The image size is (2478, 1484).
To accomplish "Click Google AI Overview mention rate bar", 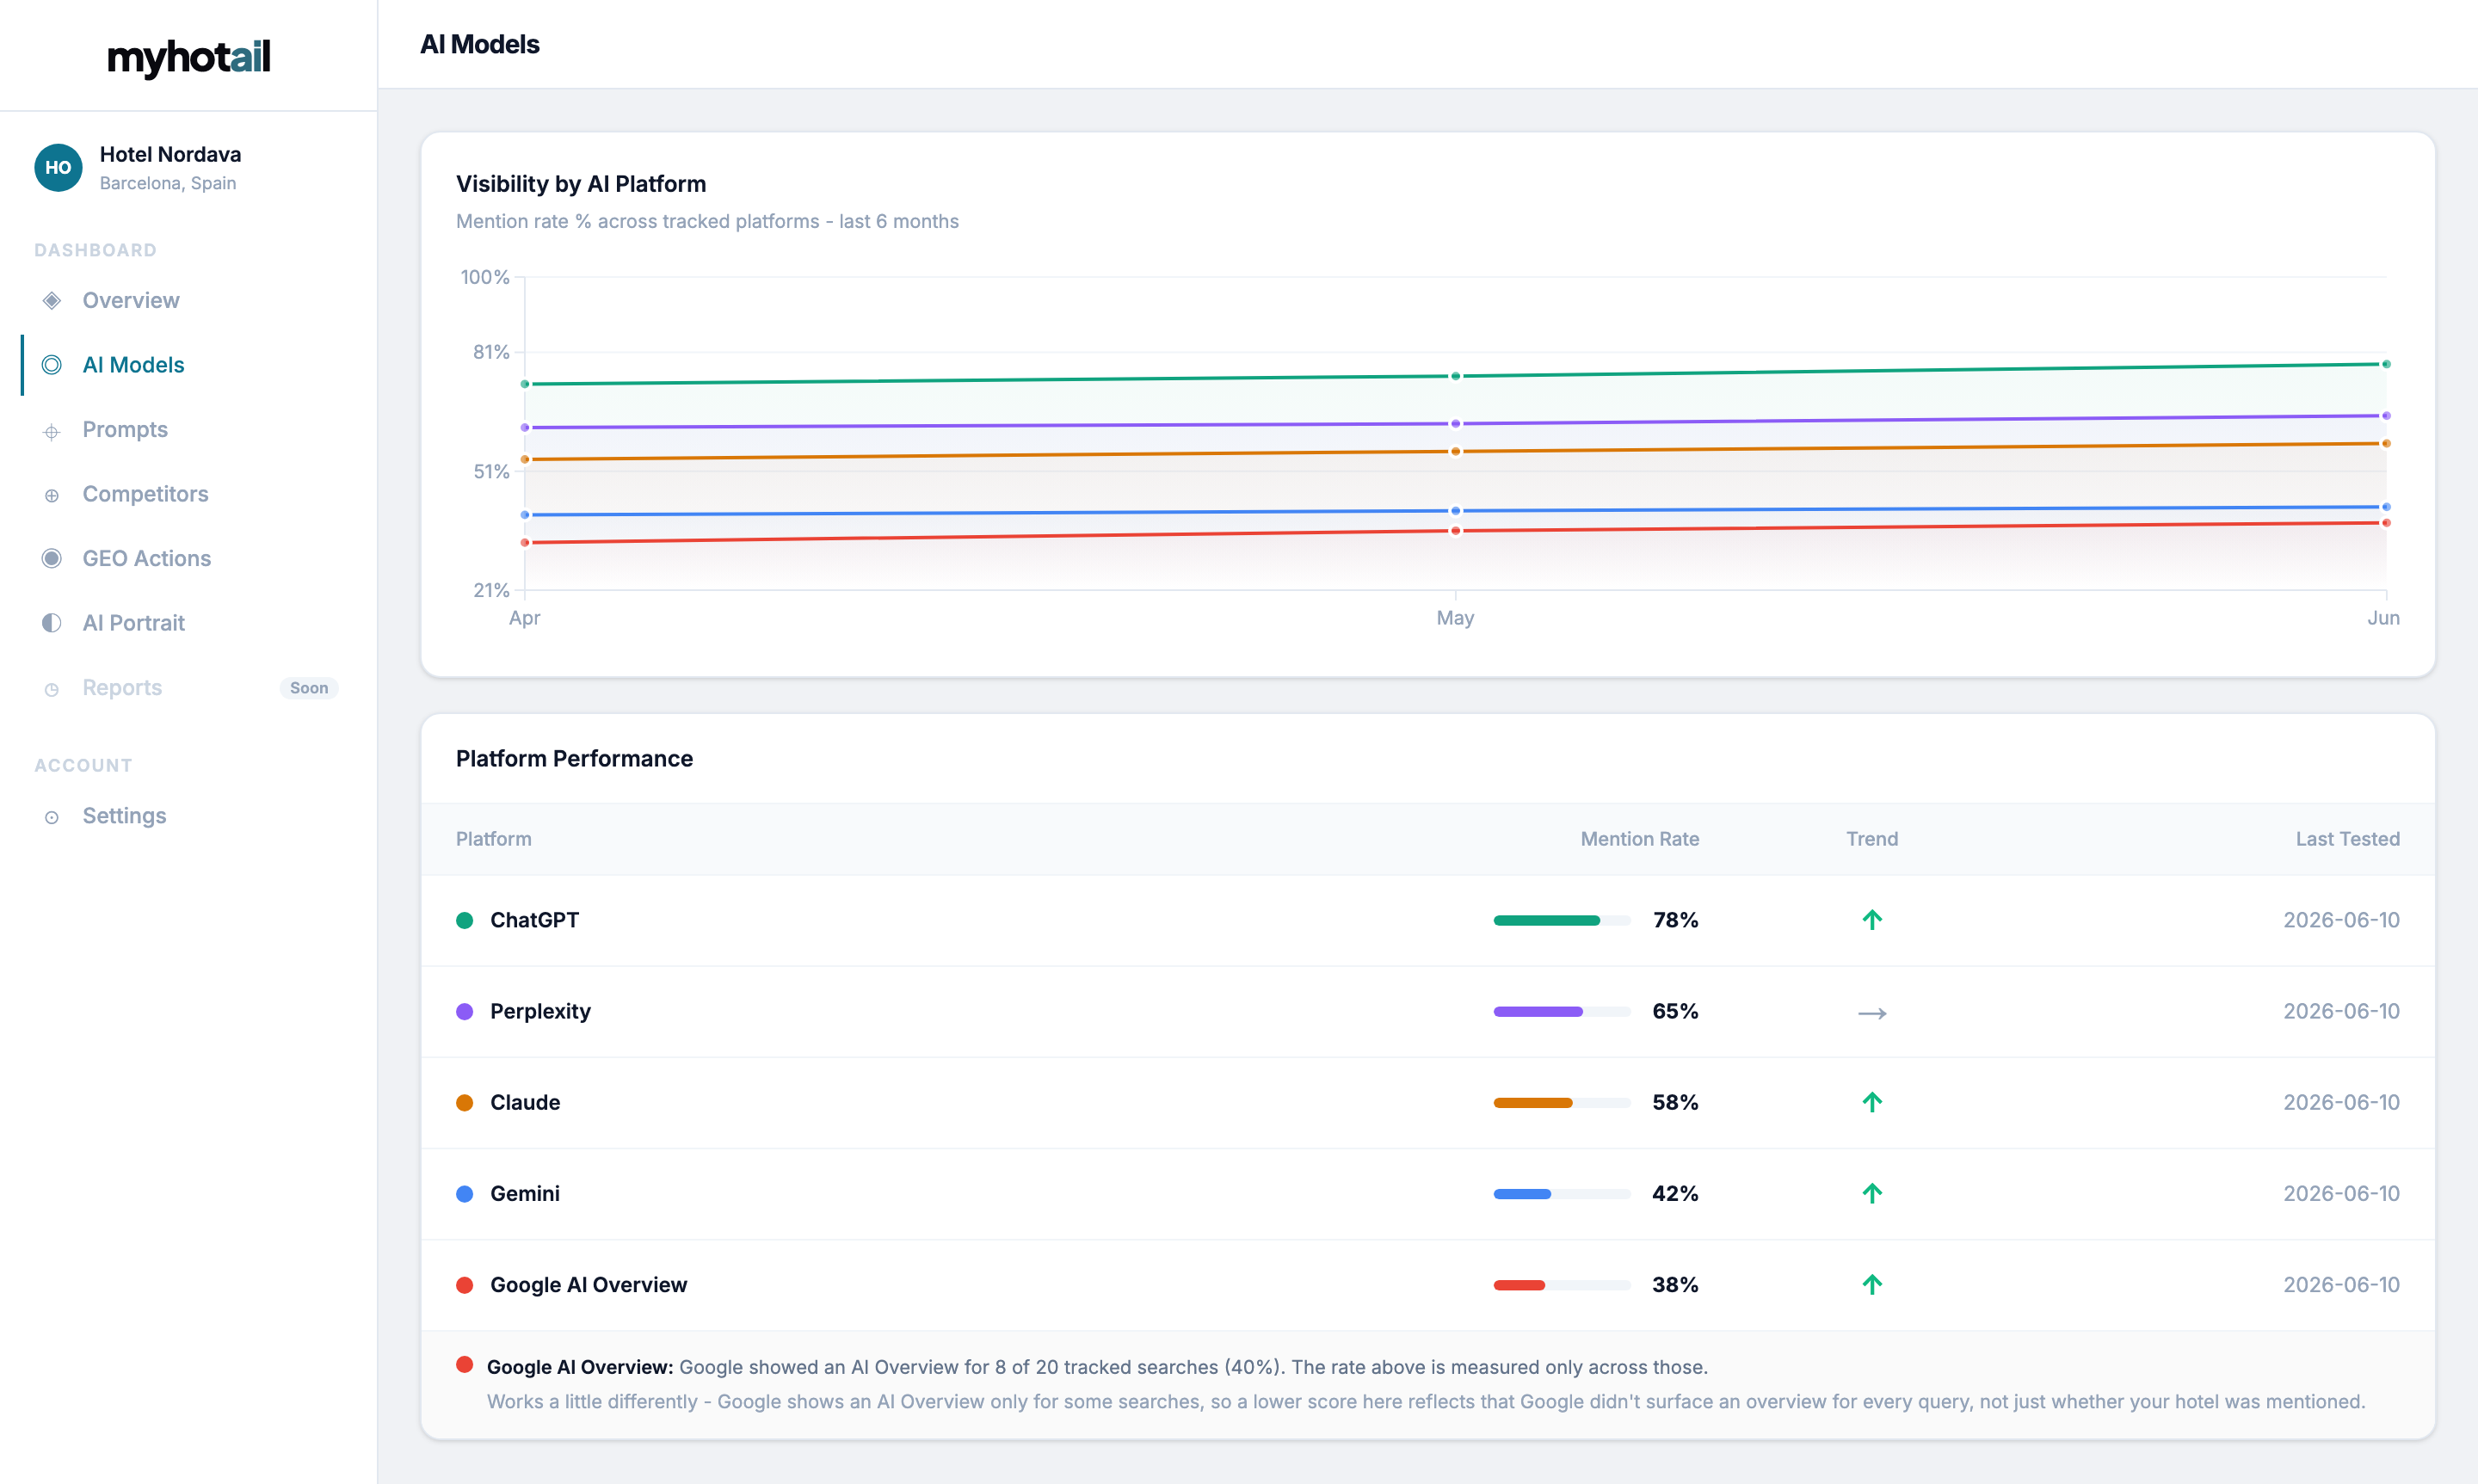I will coord(1562,1285).
